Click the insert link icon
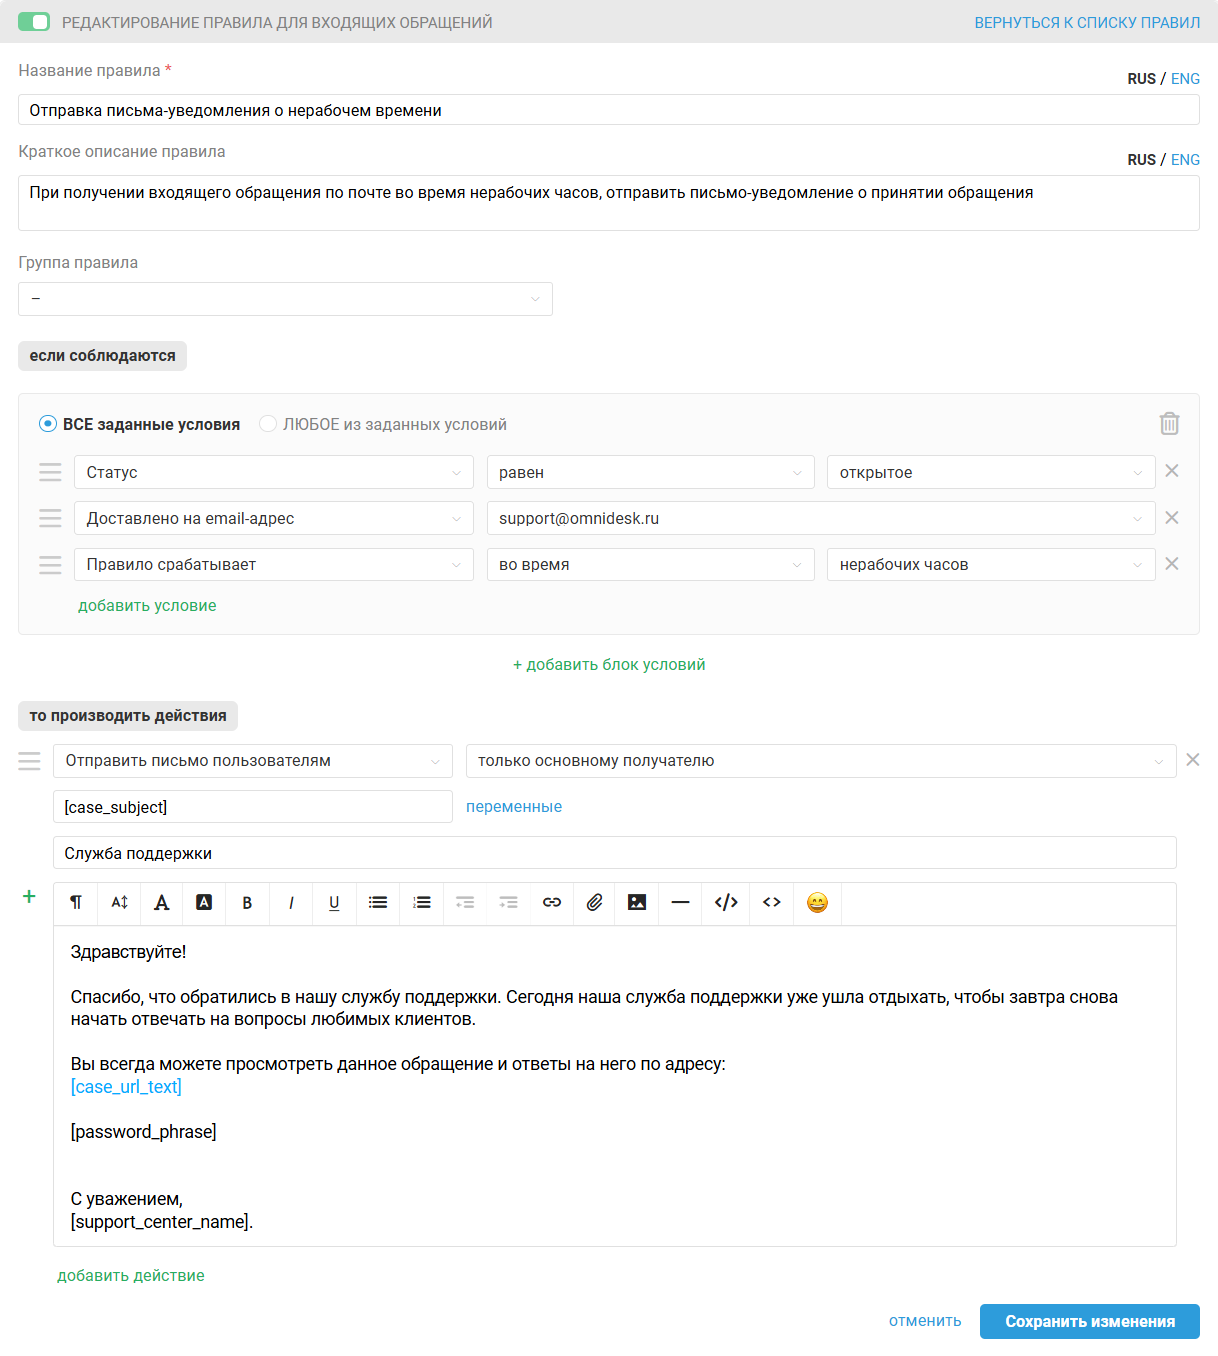 [551, 903]
